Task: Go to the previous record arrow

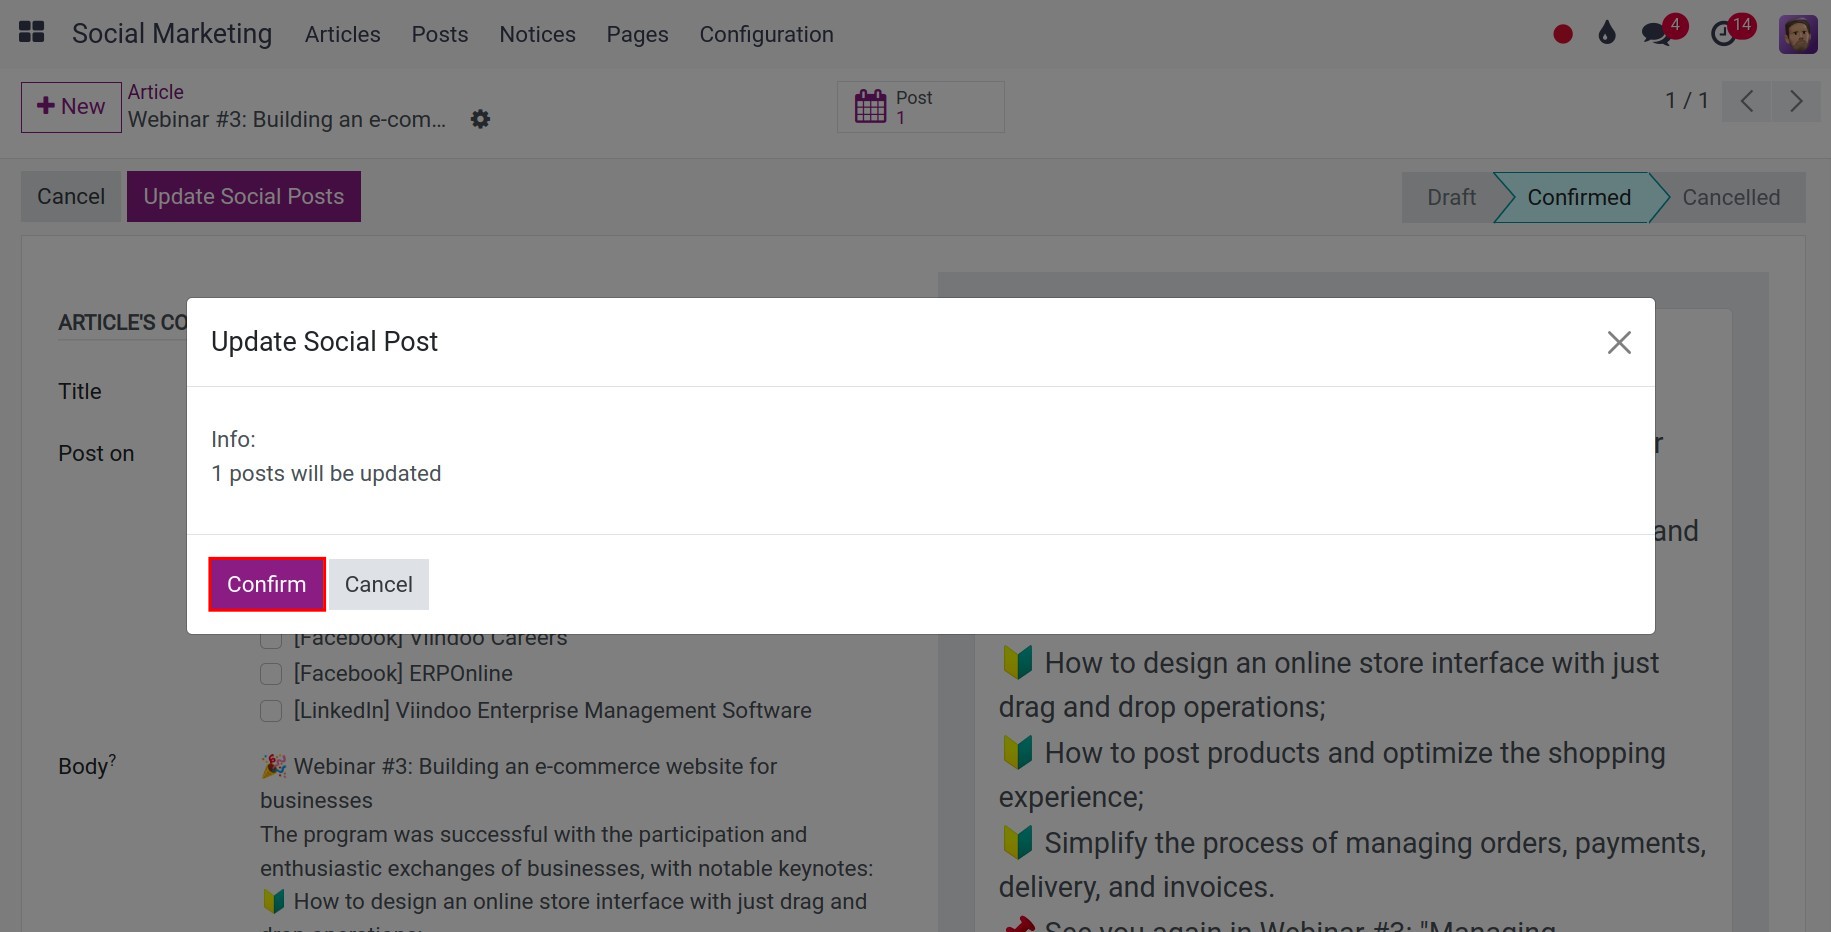Action: click(1747, 101)
